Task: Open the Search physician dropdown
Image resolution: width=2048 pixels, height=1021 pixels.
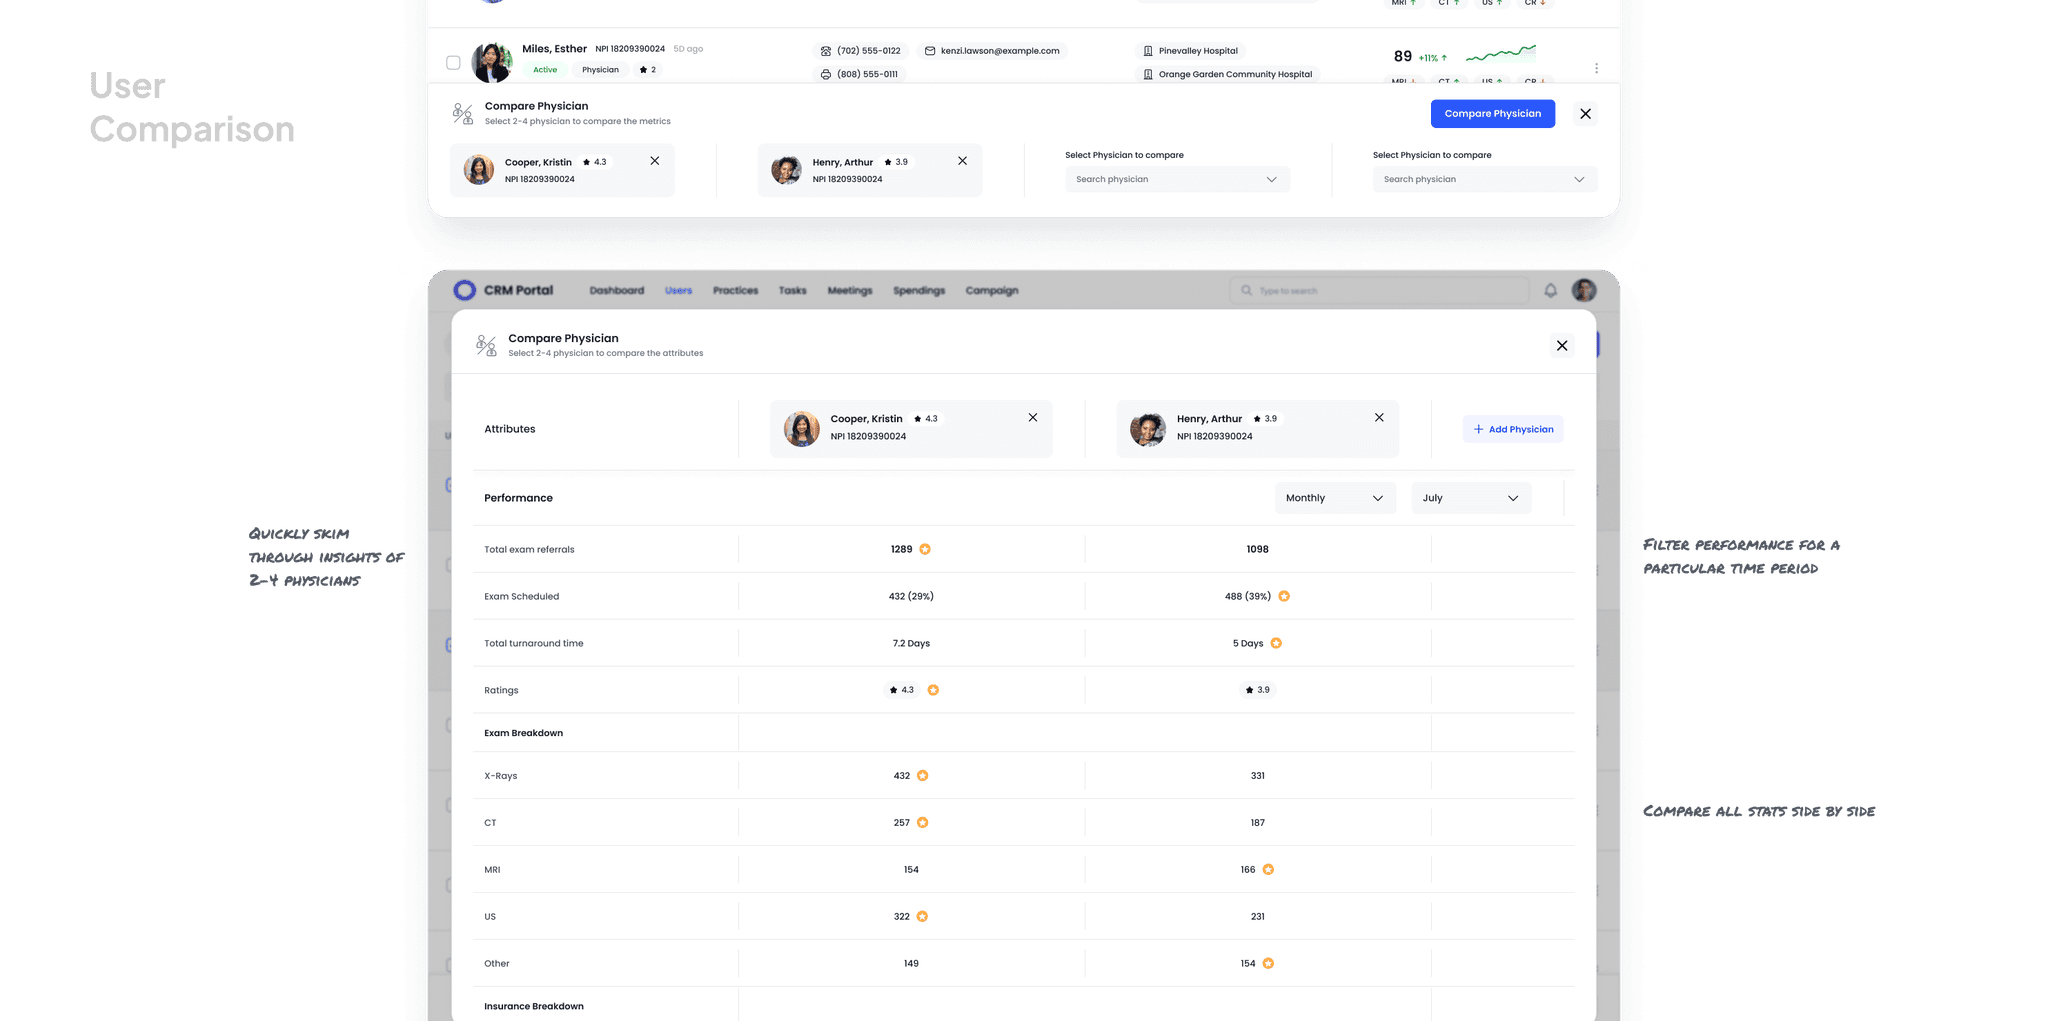Action: 1176,179
